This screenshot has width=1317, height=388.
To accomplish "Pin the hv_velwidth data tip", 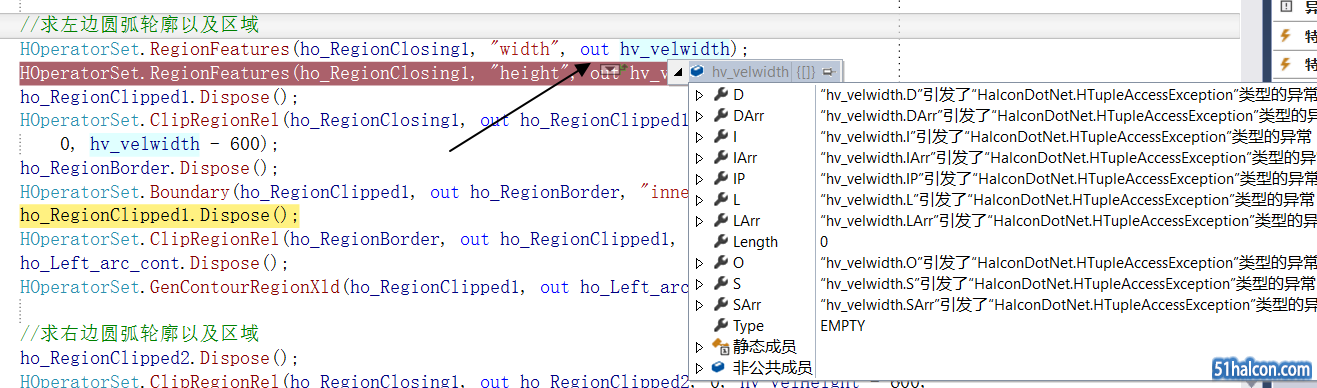I will pyautogui.click(x=828, y=72).
